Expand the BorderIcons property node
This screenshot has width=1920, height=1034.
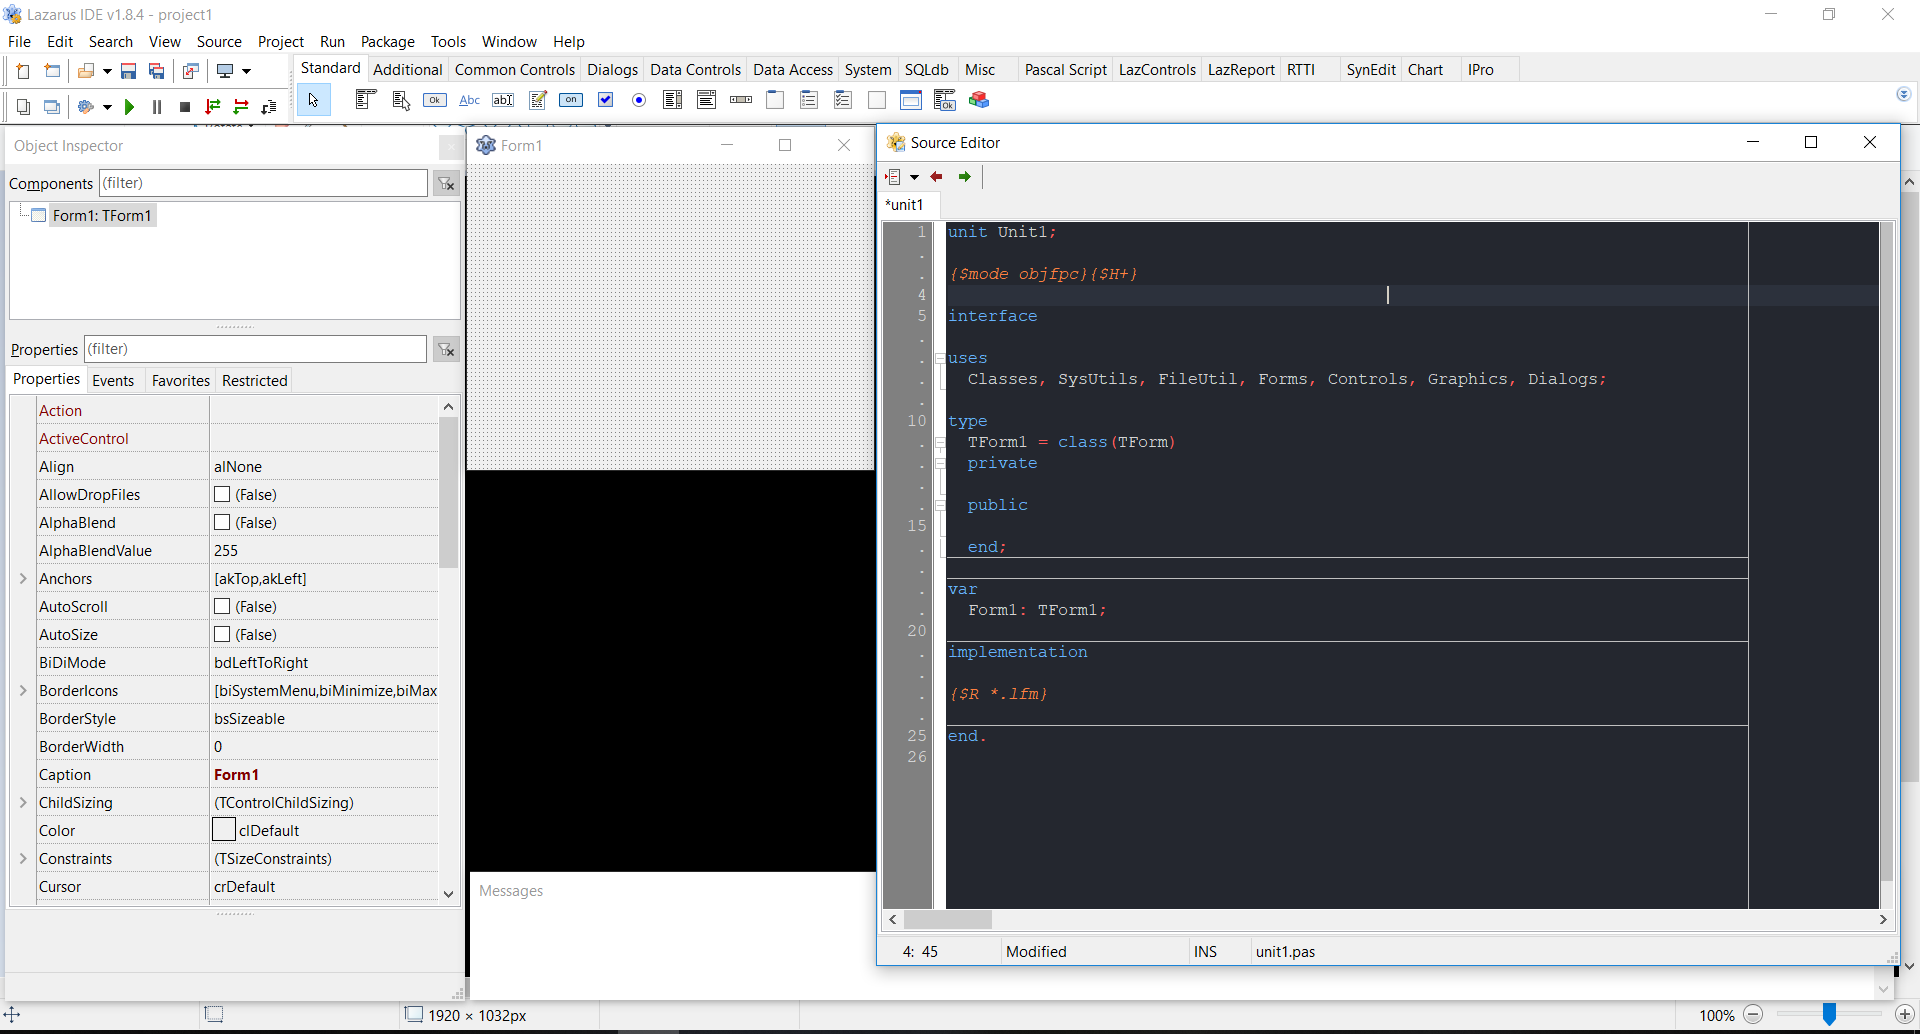pos(23,691)
